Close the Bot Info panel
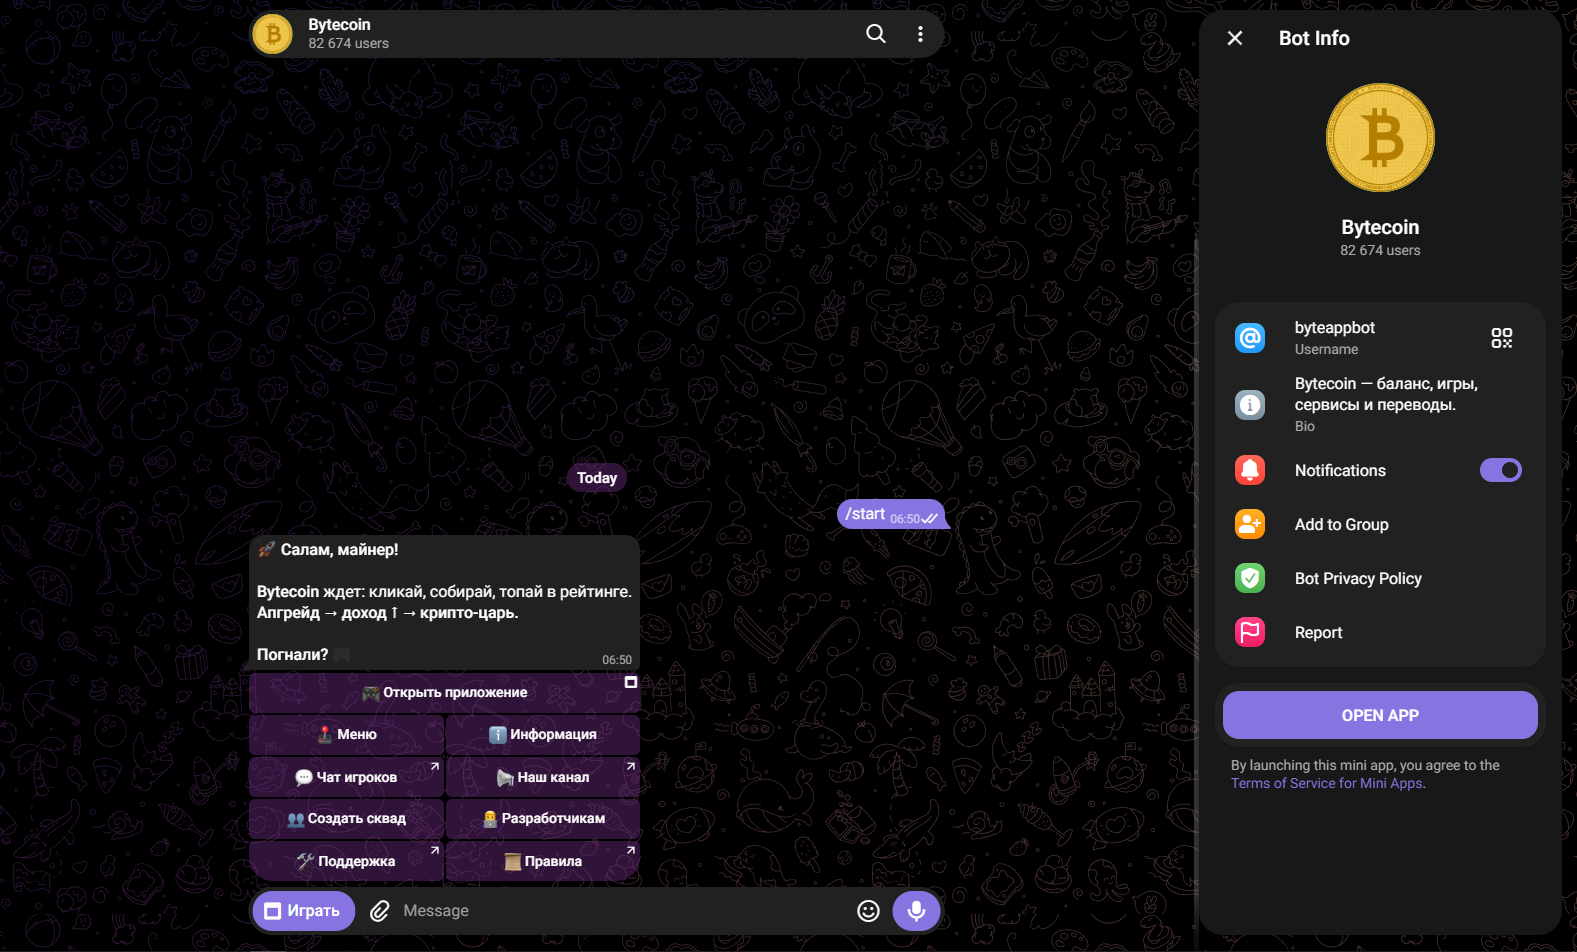 [x=1235, y=38]
